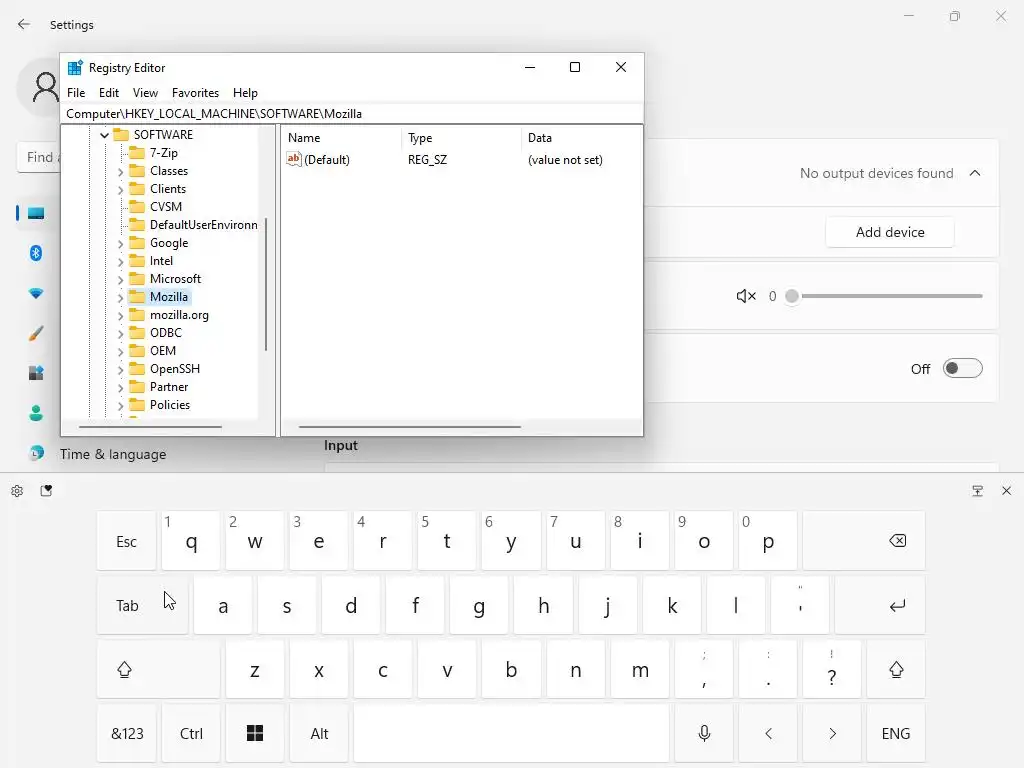1024x768 pixels.
Task: Select the SOFTWARE key folder icon
Action: point(121,135)
